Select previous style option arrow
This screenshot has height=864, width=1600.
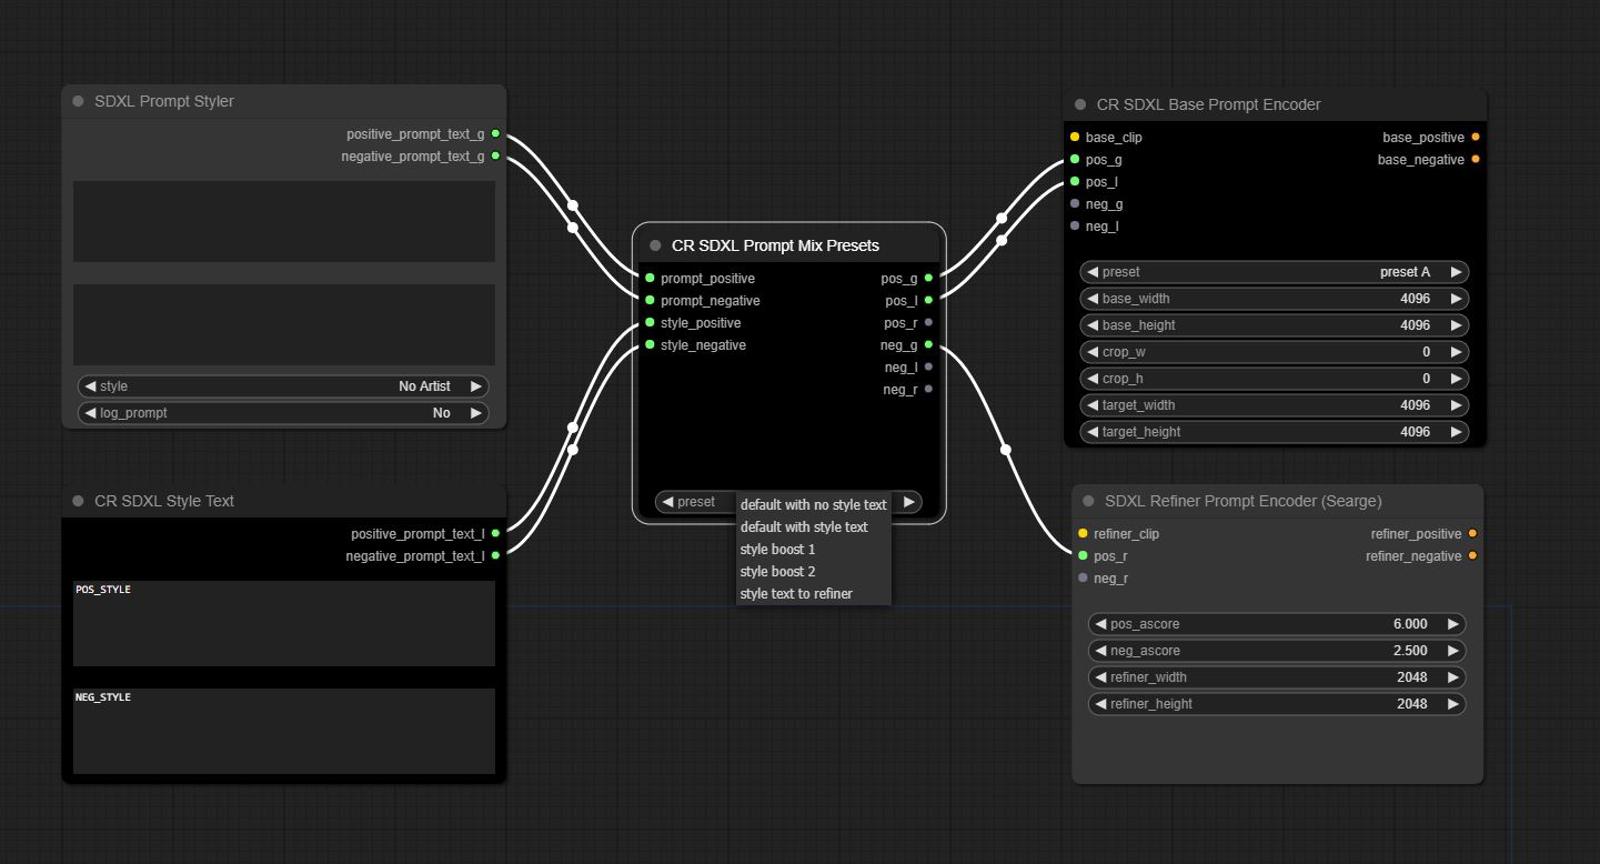point(90,386)
